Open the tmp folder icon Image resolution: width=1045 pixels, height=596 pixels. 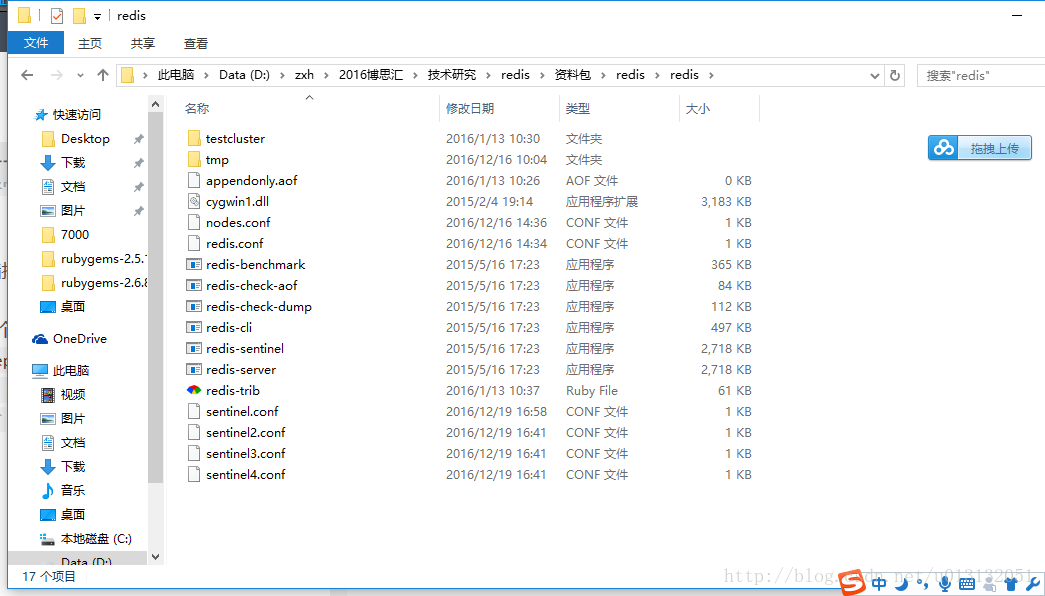click(x=194, y=159)
